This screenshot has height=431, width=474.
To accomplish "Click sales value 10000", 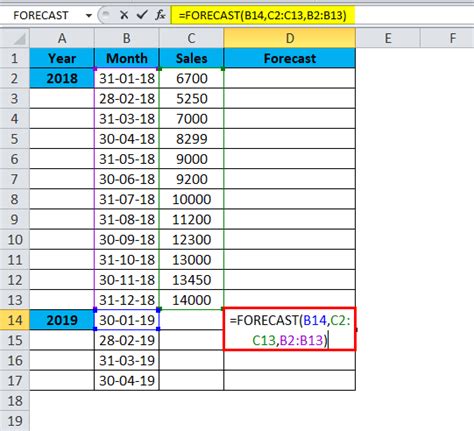I will click(x=191, y=199).
